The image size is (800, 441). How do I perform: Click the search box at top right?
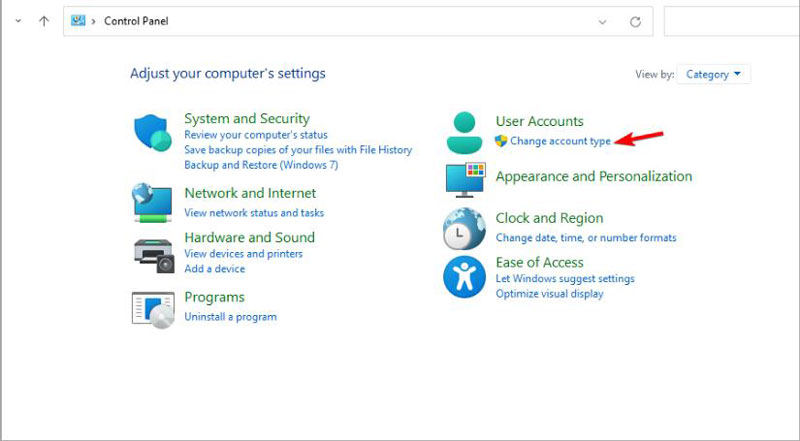tap(732, 21)
